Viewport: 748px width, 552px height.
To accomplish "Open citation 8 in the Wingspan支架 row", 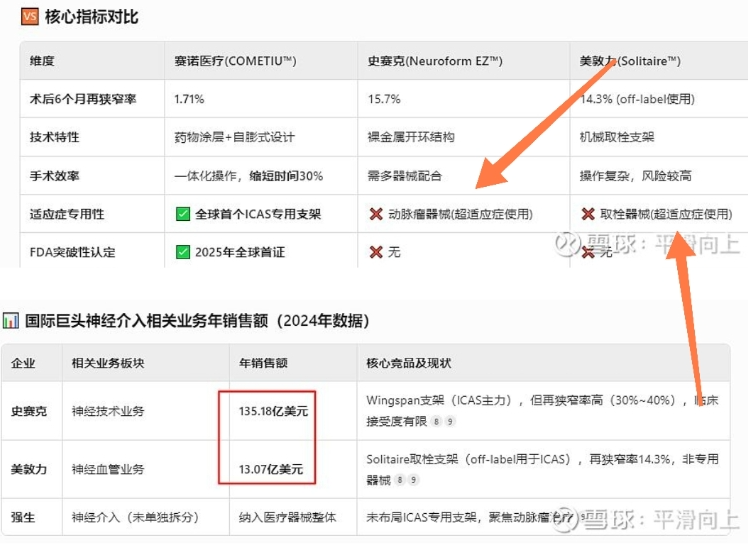I will 436,421.
